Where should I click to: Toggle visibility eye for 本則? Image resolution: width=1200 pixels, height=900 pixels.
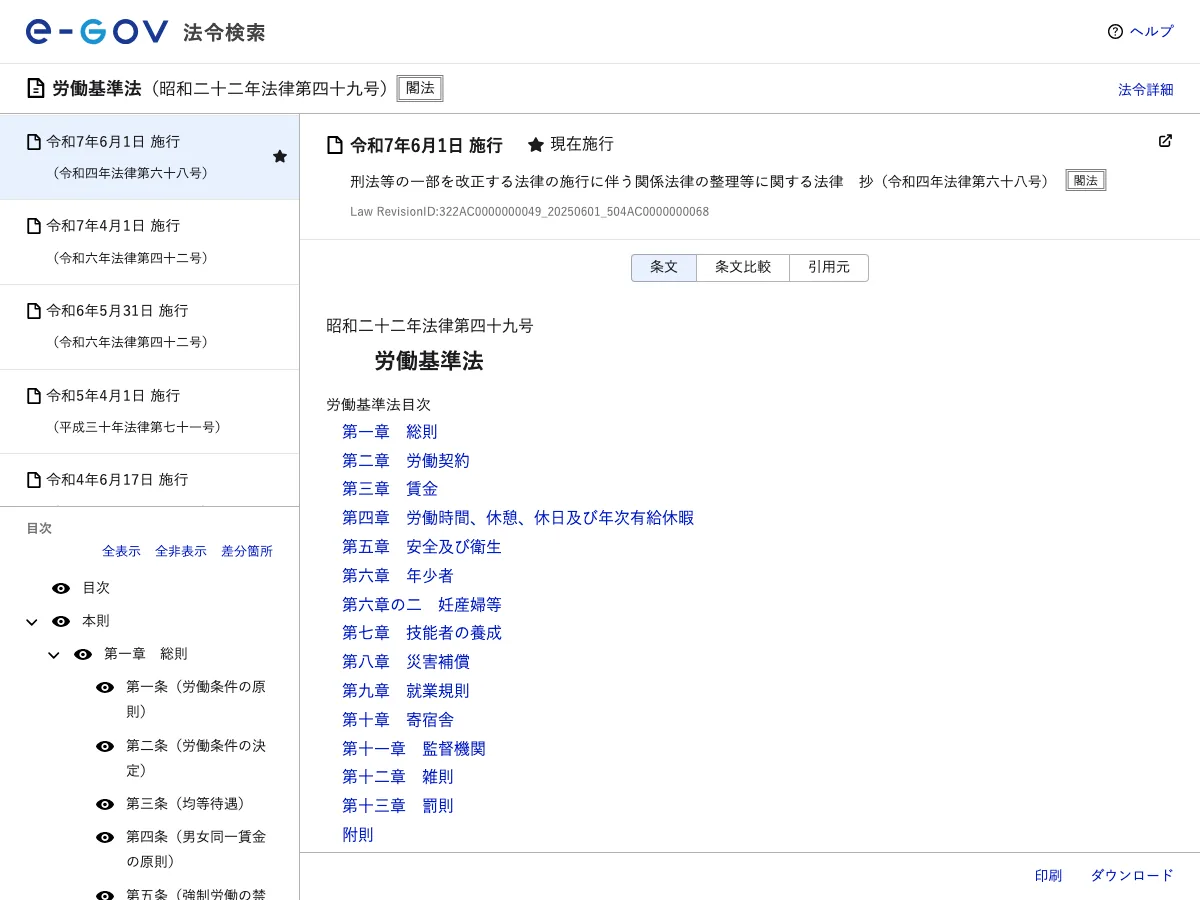[61, 621]
